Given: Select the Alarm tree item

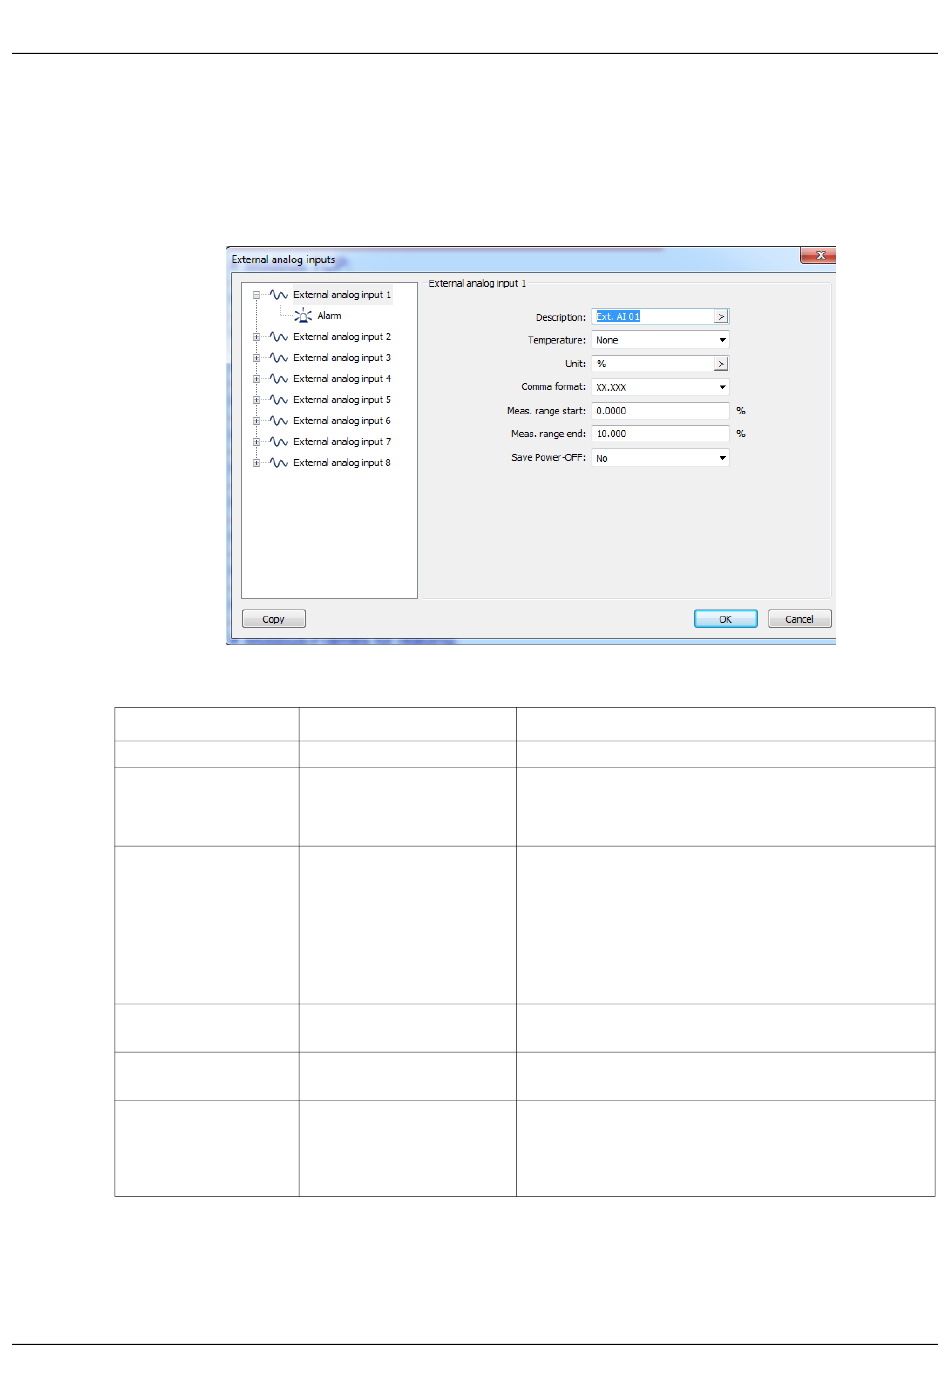Looking at the screenshot, I should coord(329,316).
